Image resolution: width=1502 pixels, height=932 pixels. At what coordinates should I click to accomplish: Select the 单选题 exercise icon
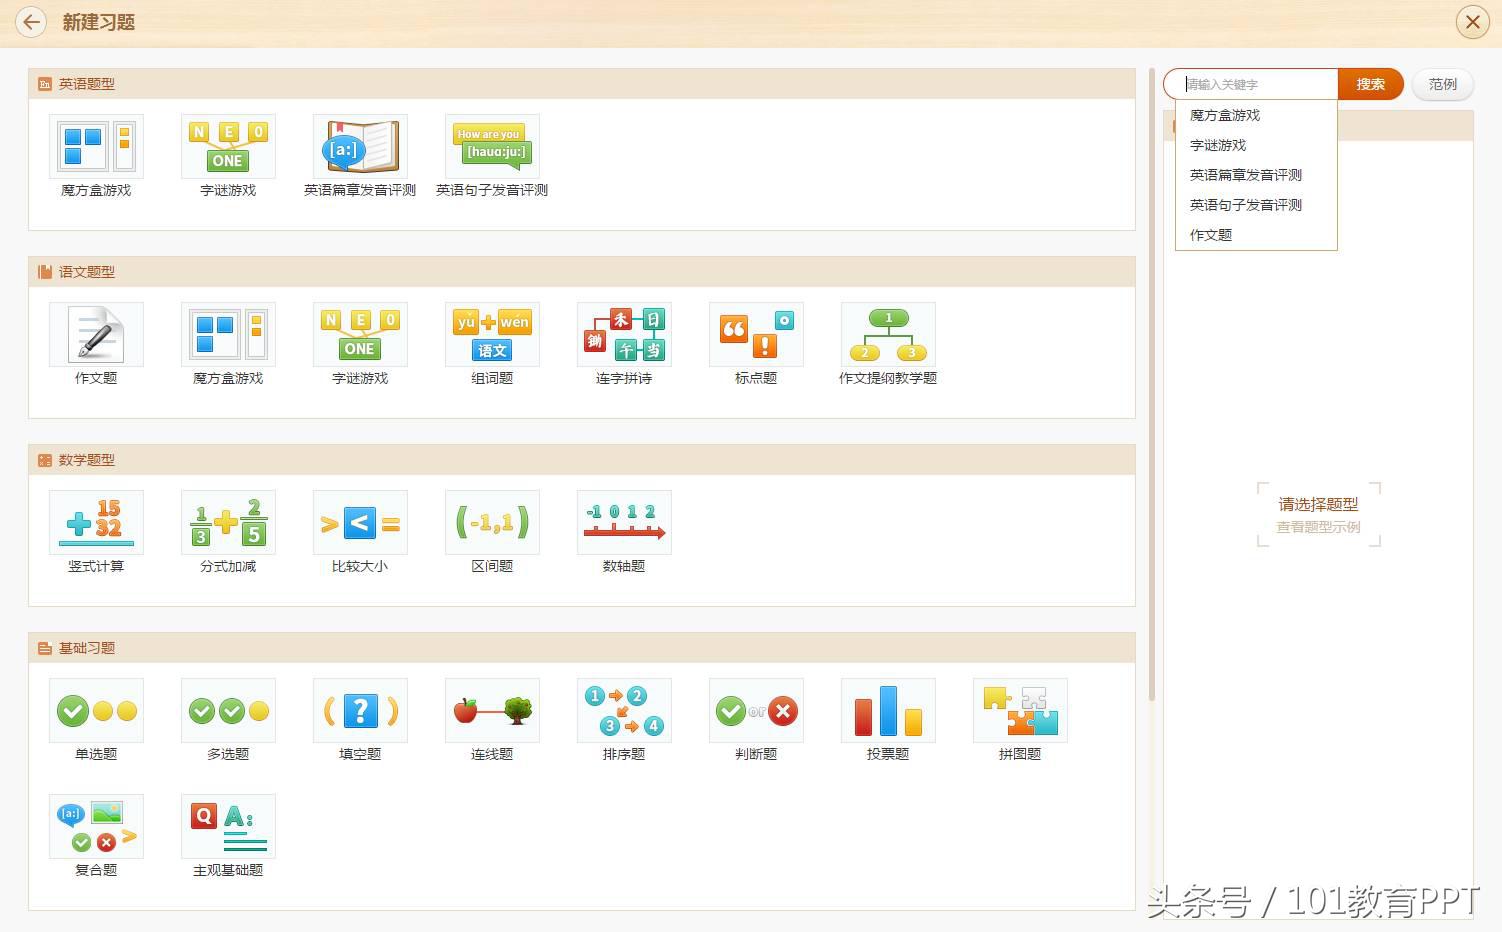(96, 710)
